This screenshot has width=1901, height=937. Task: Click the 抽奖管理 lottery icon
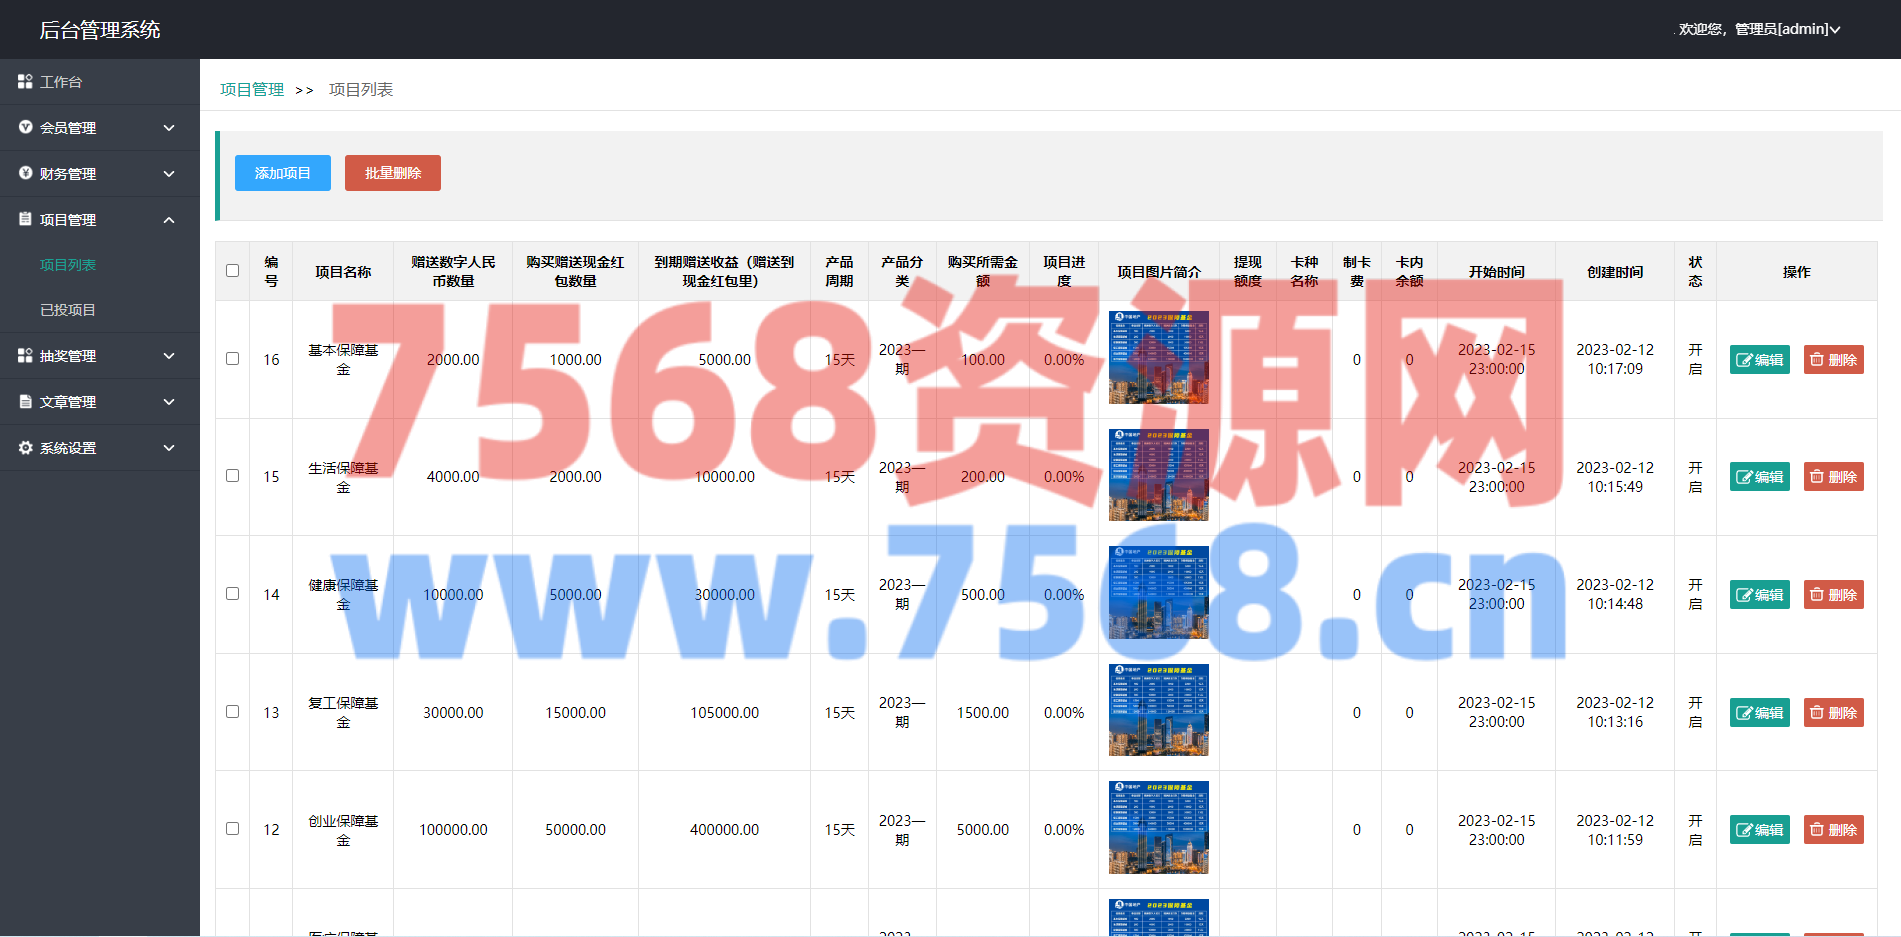pyautogui.click(x=25, y=356)
